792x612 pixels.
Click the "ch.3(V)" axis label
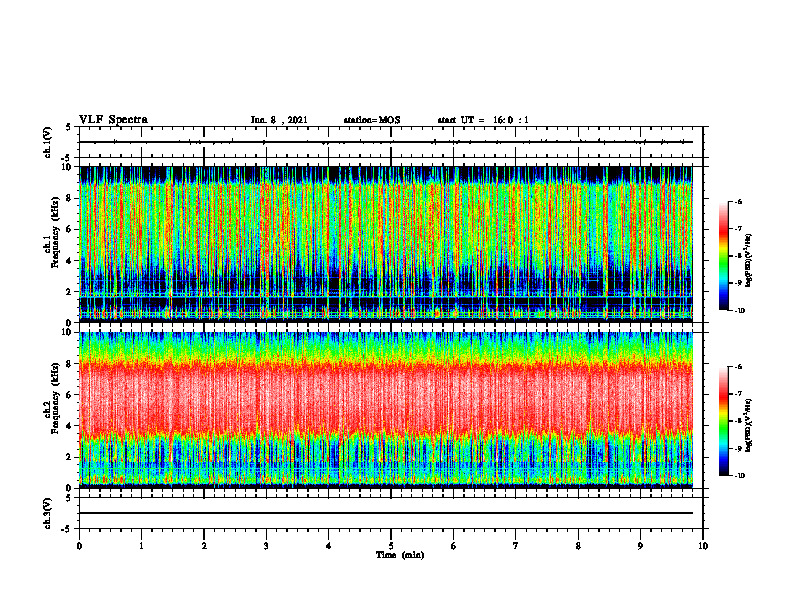click(x=48, y=513)
